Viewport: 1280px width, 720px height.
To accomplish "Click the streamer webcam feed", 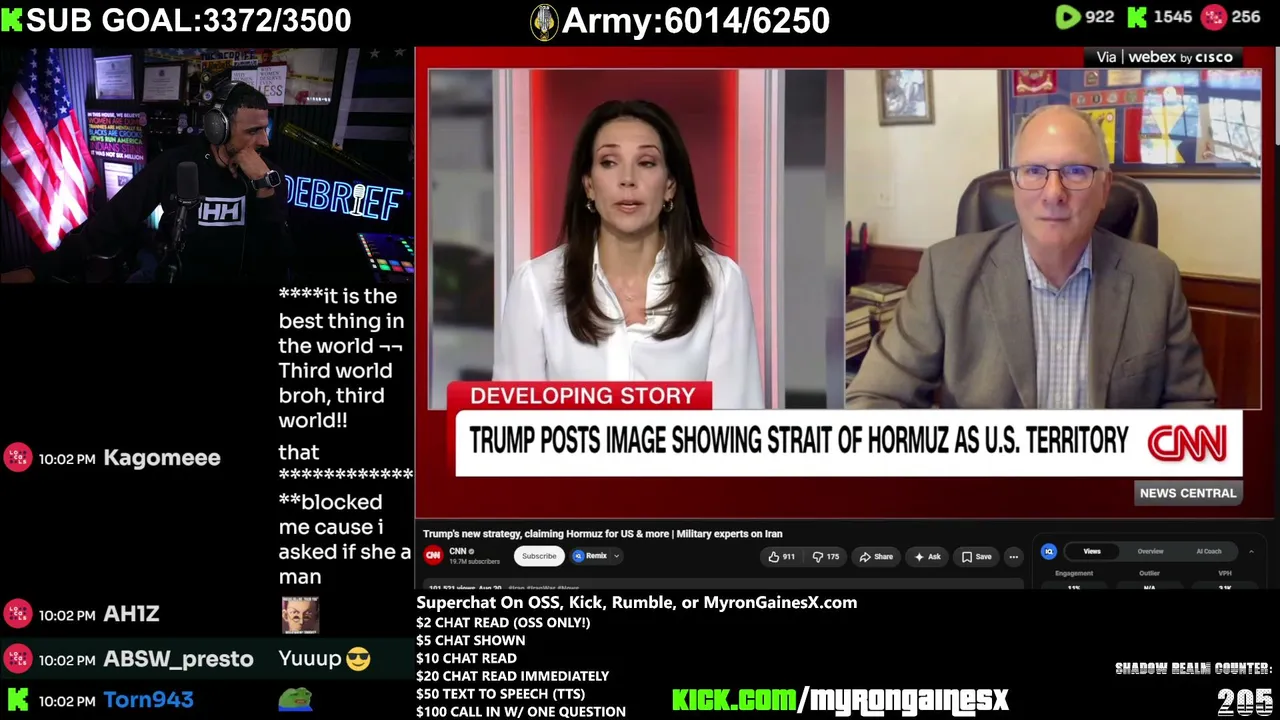I will 207,166.
